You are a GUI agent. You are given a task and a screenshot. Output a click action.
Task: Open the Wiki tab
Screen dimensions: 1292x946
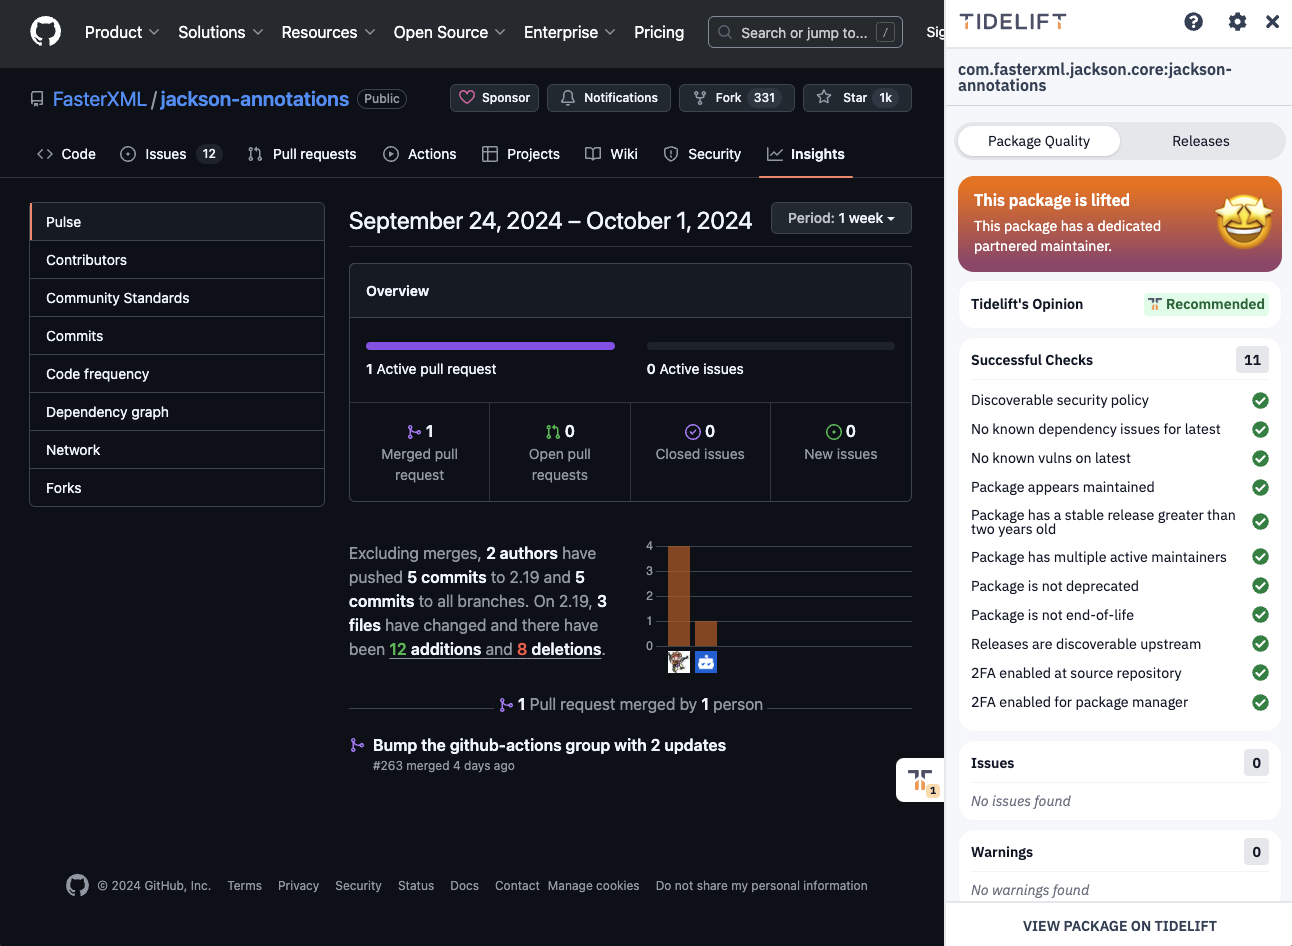point(611,154)
